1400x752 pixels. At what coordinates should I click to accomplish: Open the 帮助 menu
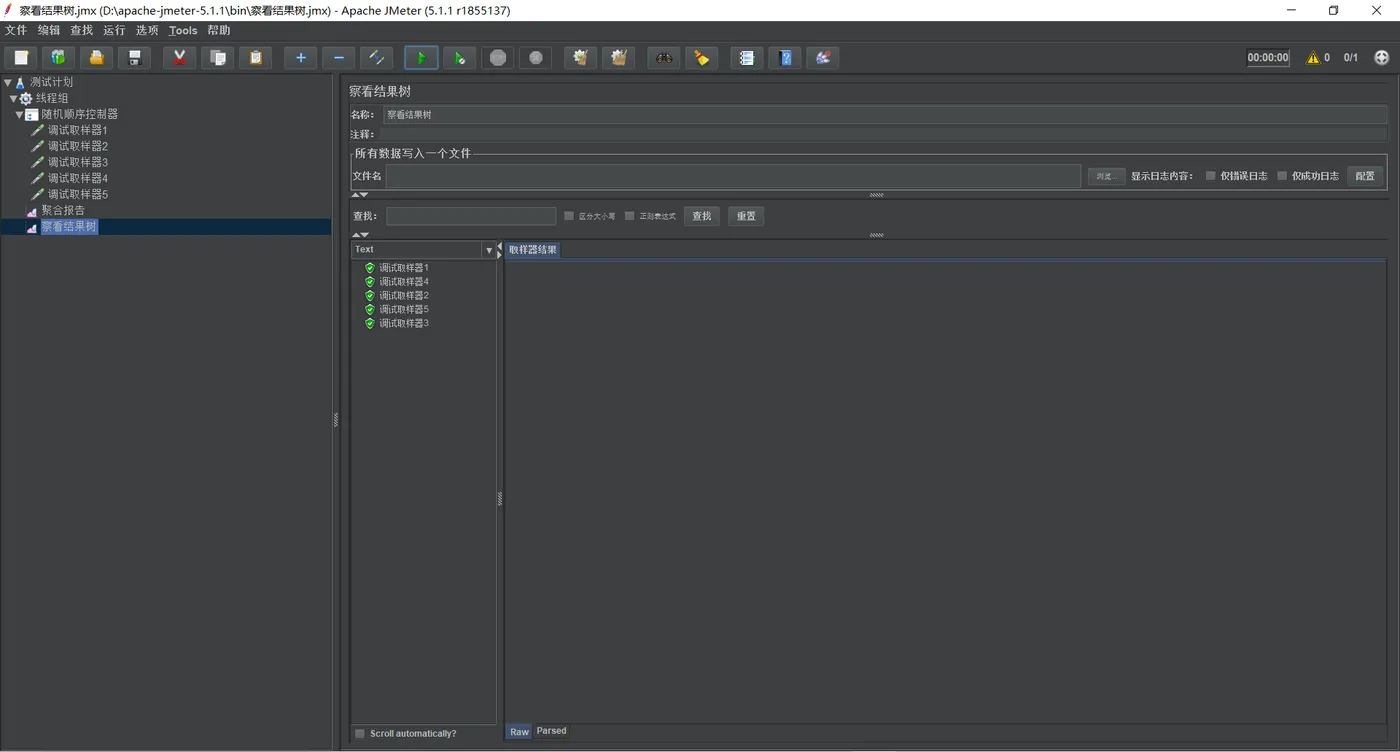click(219, 31)
